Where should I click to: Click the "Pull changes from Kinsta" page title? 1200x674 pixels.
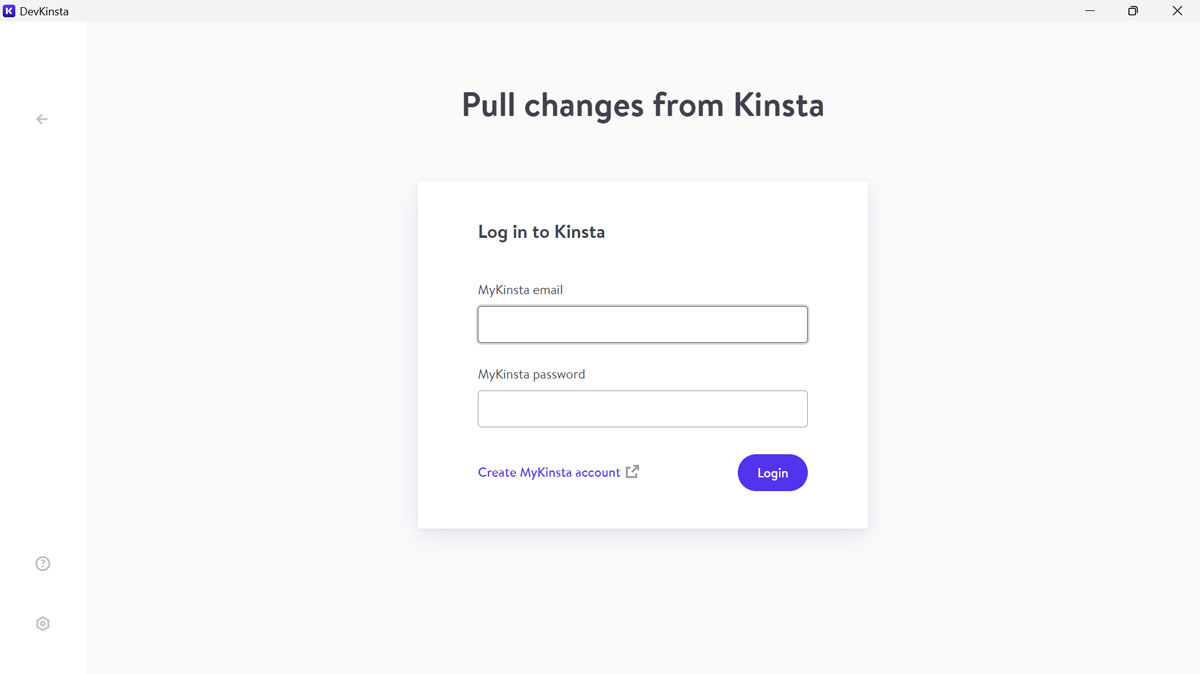click(x=642, y=105)
